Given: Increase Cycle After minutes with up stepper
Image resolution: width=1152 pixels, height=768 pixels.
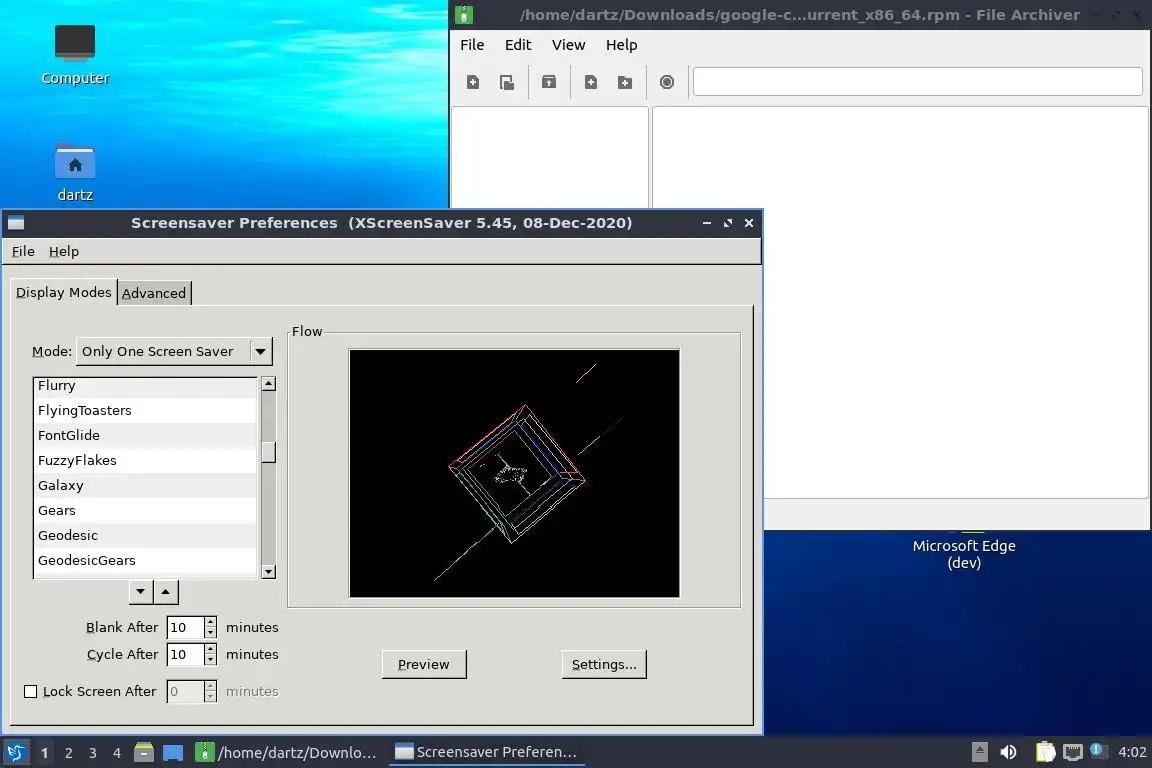Looking at the screenshot, I should coord(210,649).
